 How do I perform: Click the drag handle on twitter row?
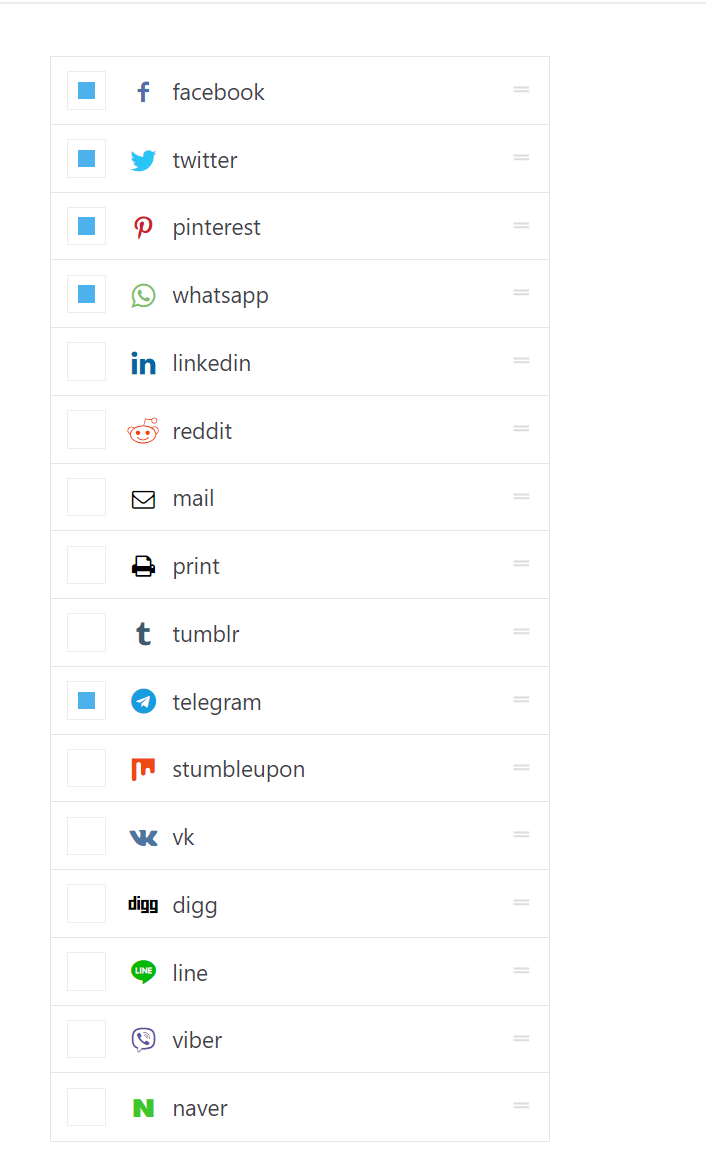coord(521,157)
